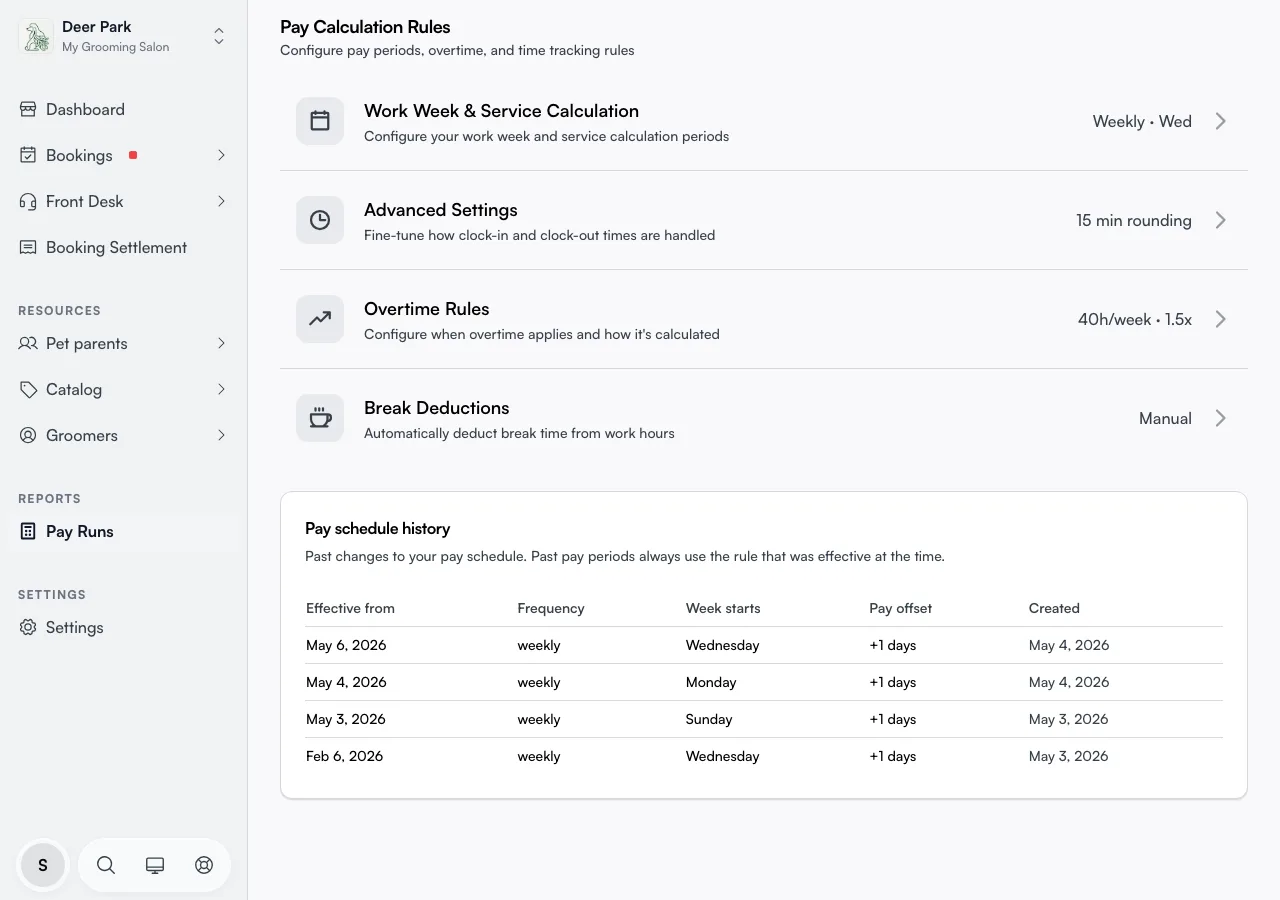Click the Booking Settlement receipt icon
Viewport: 1280px width, 900px height.
(x=28, y=247)
